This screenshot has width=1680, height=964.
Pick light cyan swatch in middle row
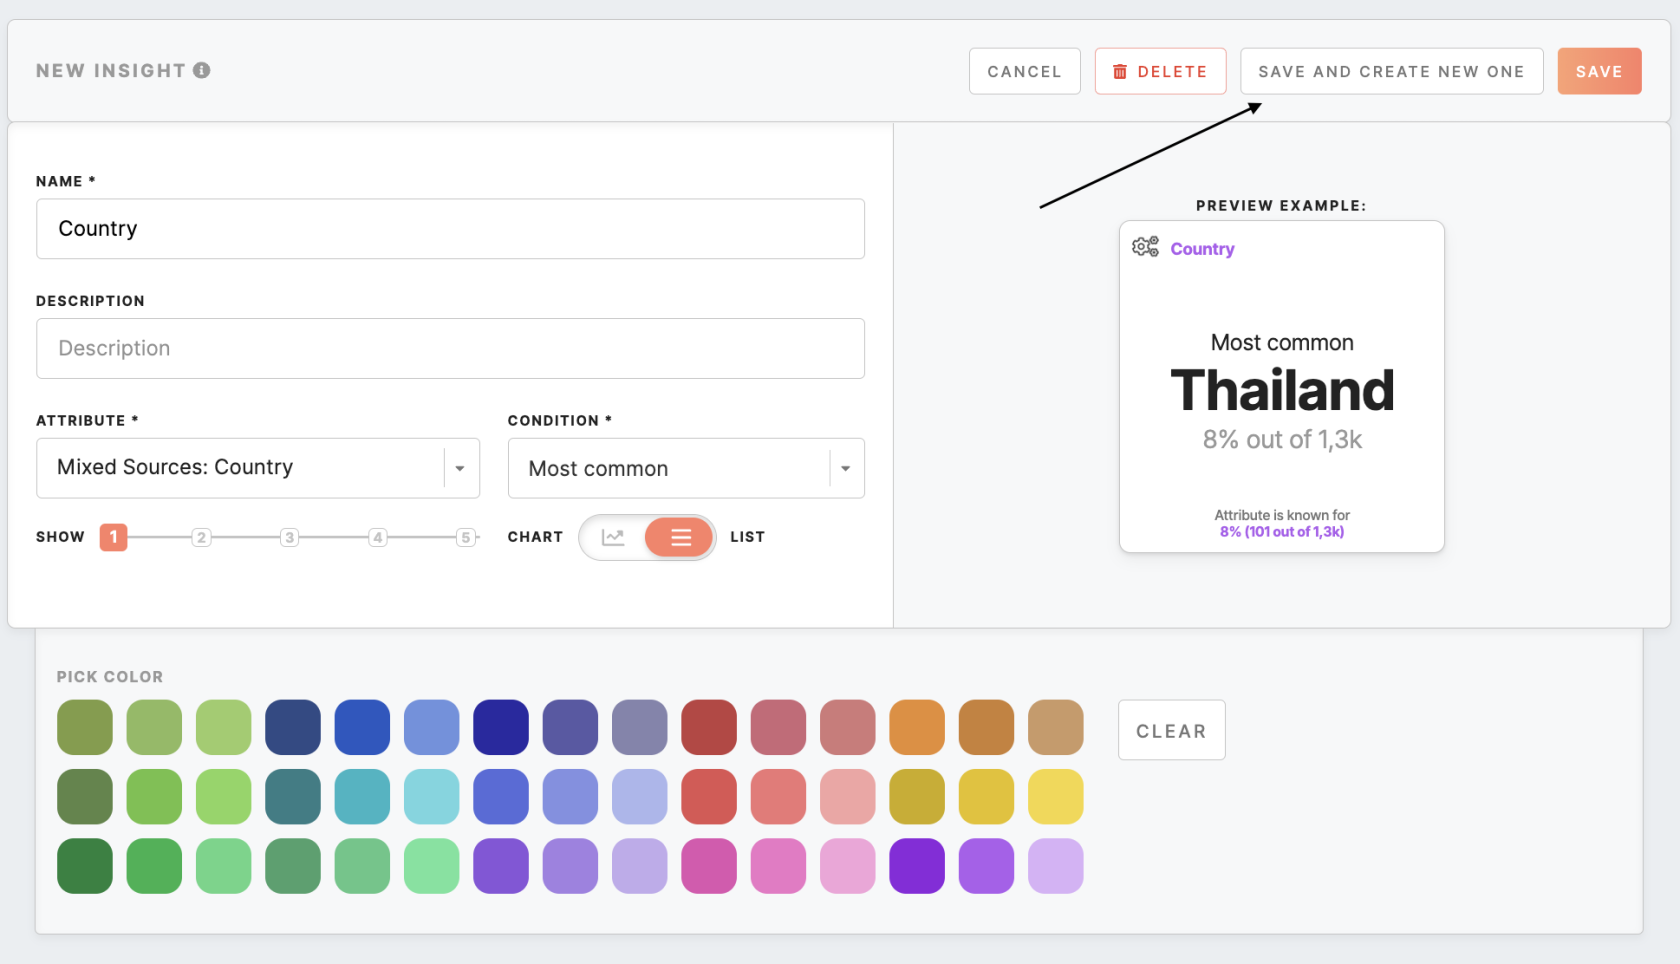pyautogui.click(x=432, y=797)
